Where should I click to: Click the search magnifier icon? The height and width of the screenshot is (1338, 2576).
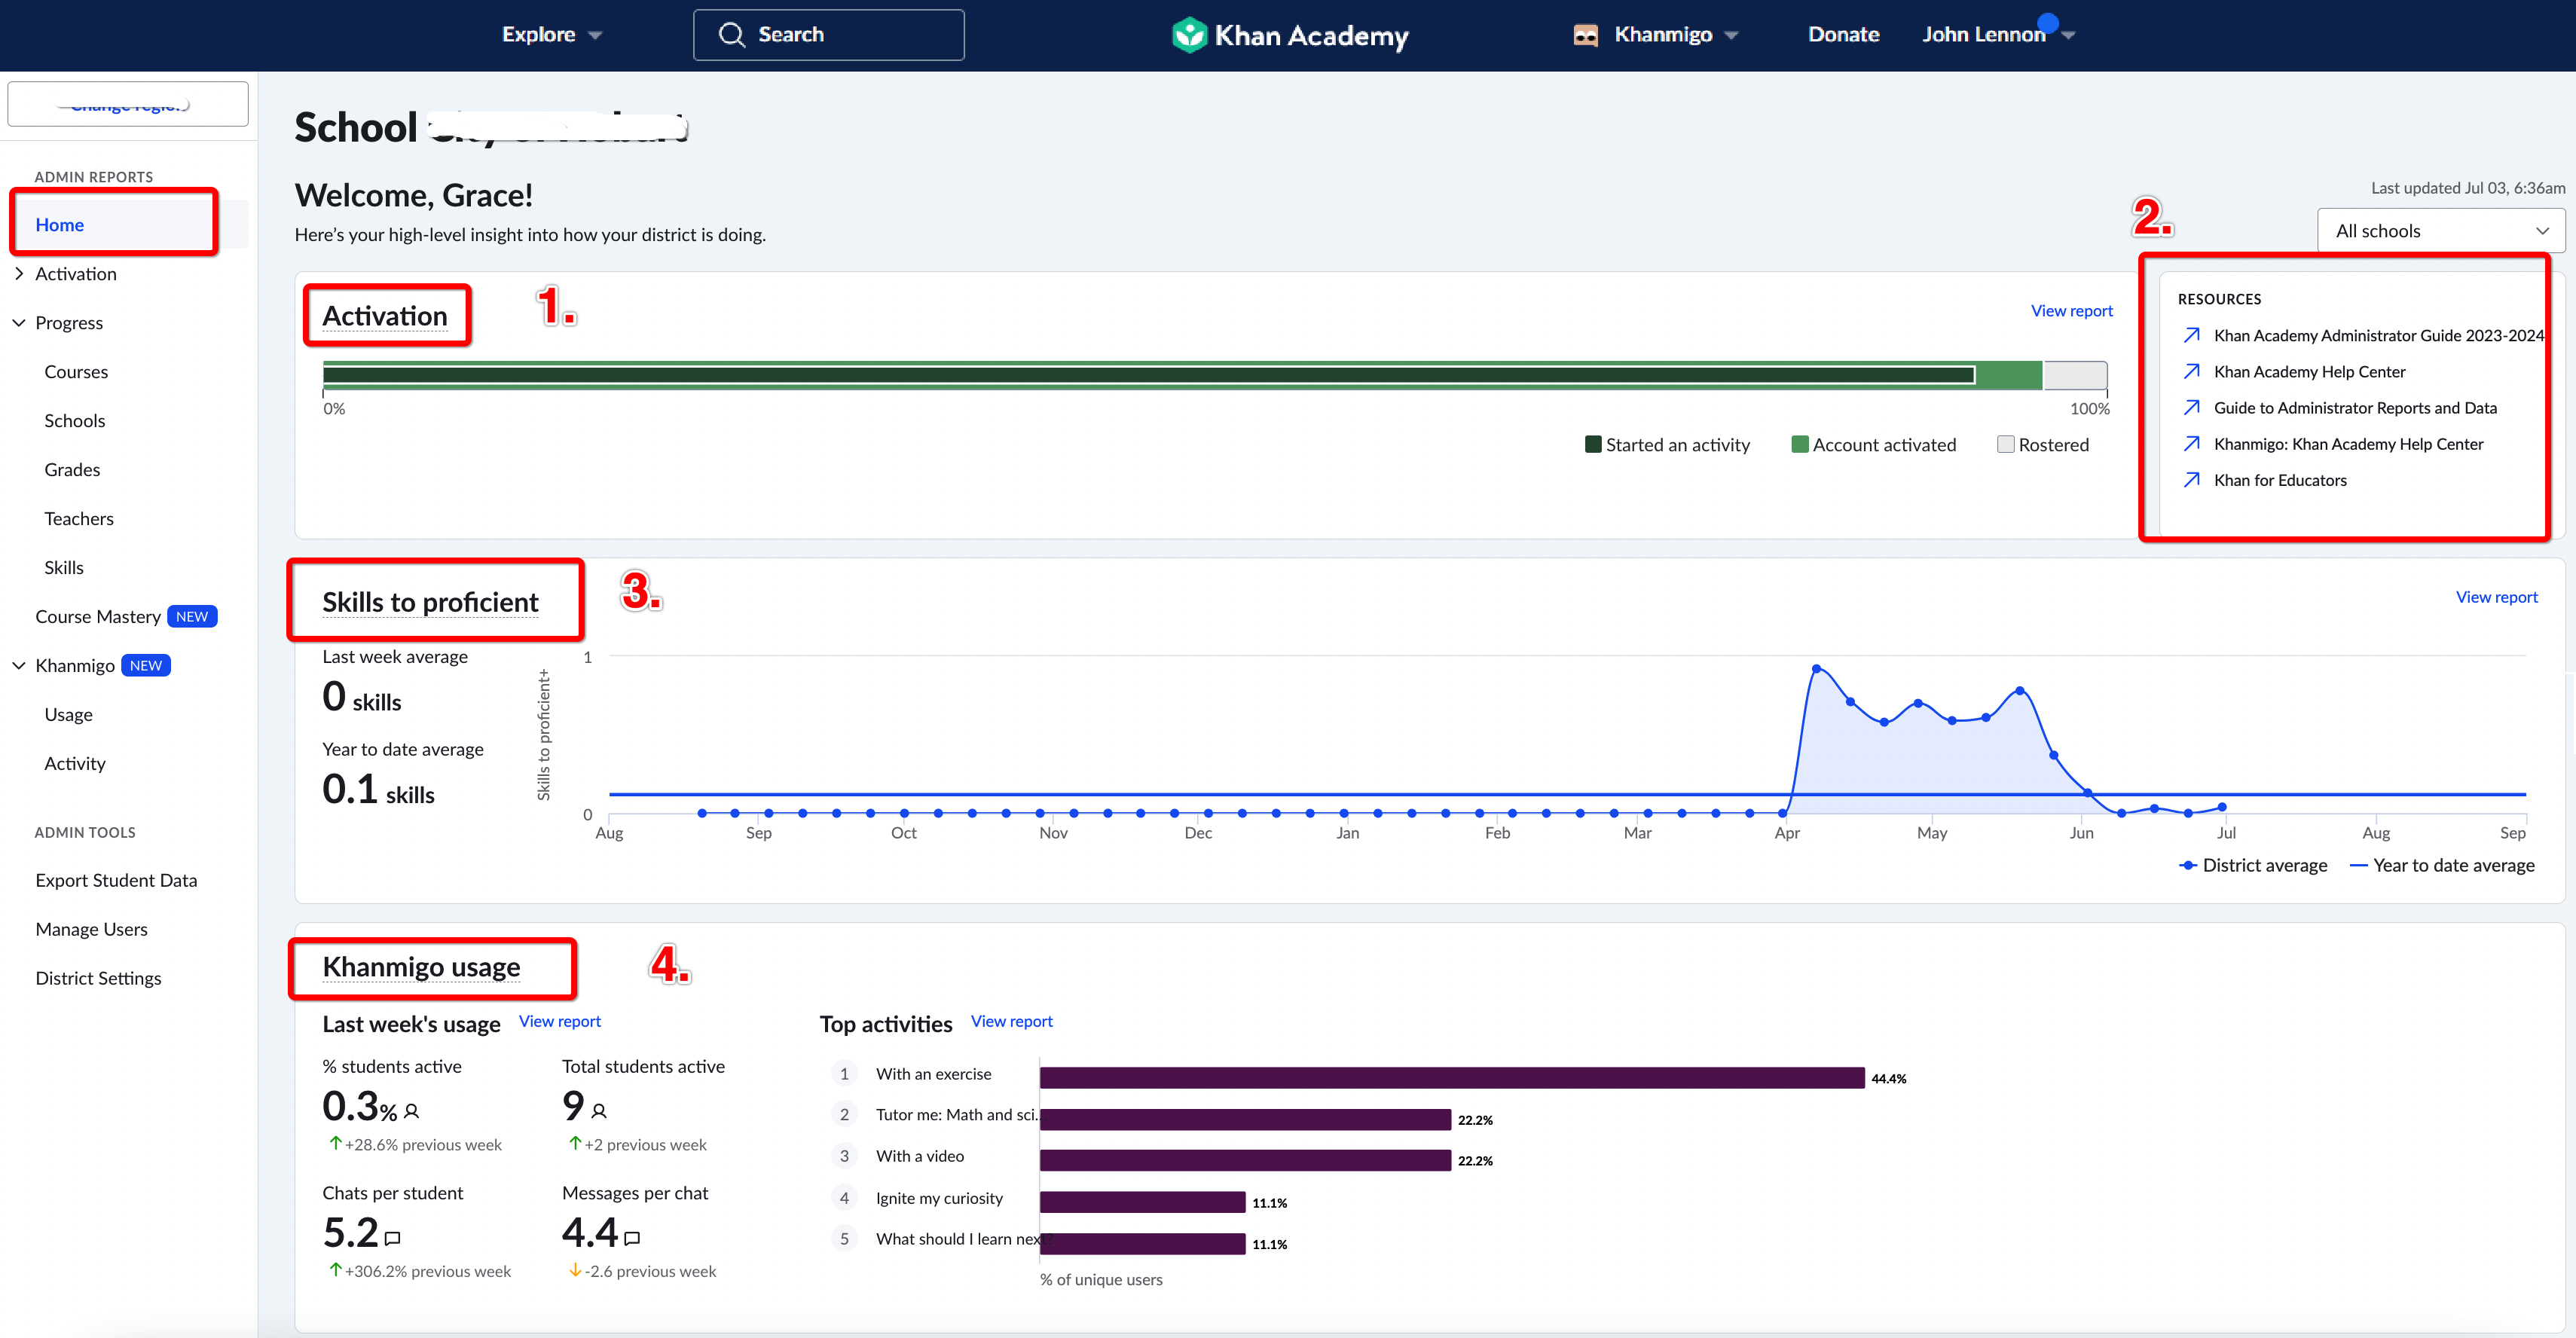[732, 35]
